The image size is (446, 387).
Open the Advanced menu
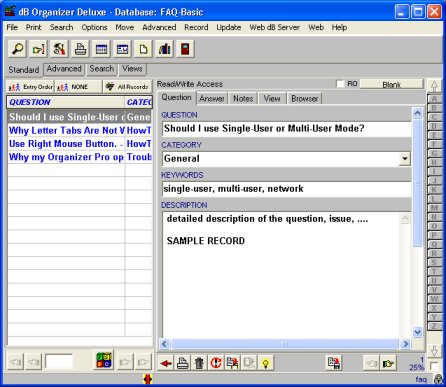159,27
